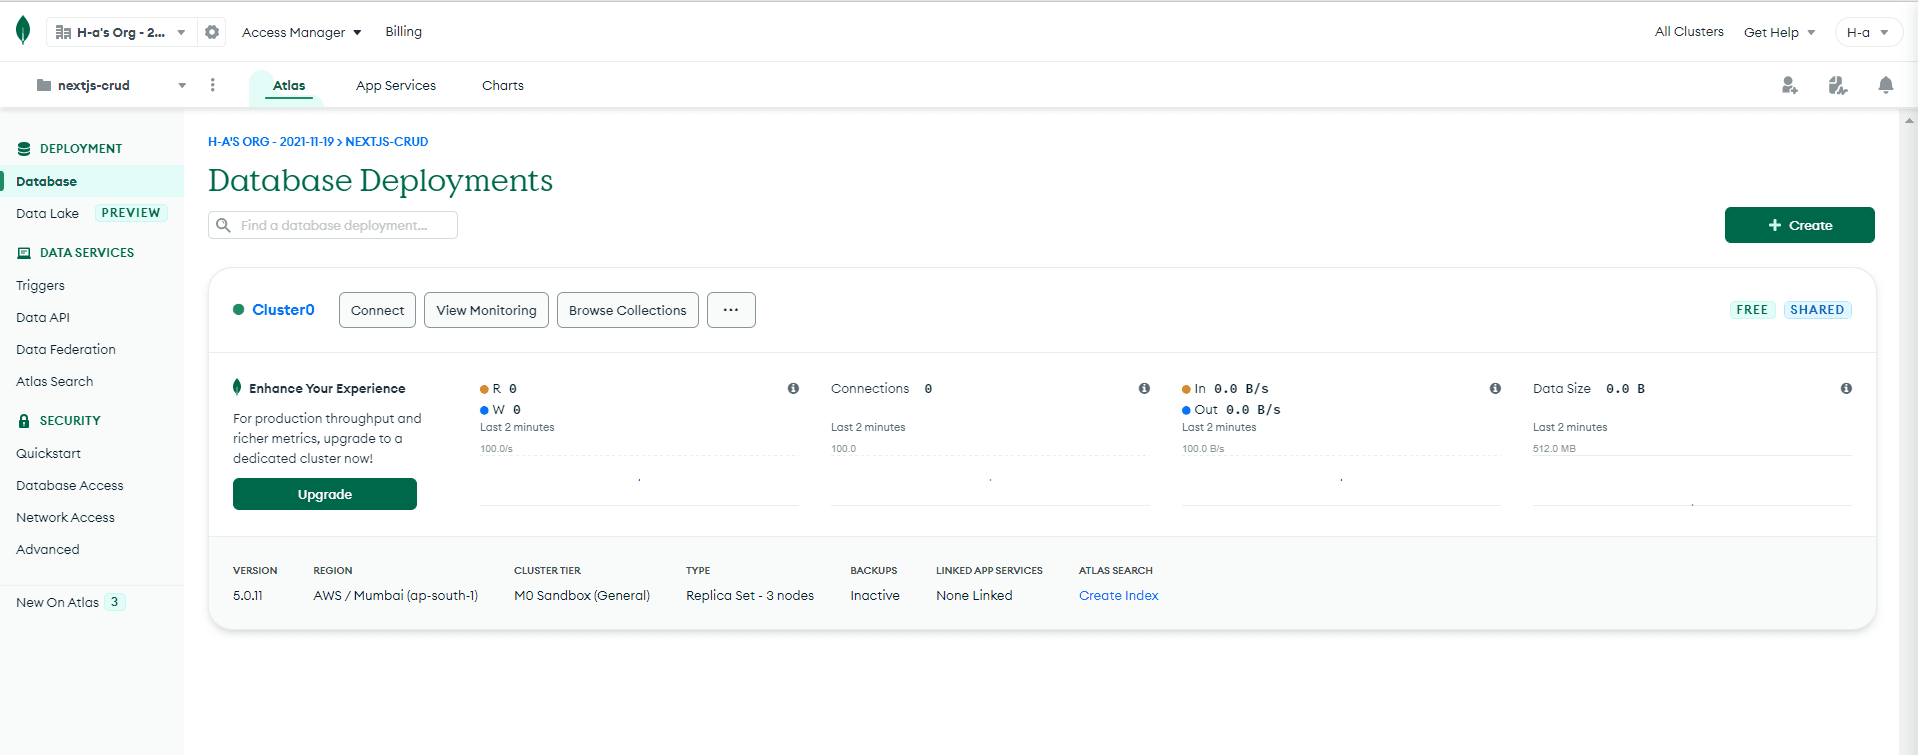The width and height of the screenshot is (1918, 755).
Task: Open Data Lake in the sidebar
Action: pyautogui.click(x=47, y=213)
